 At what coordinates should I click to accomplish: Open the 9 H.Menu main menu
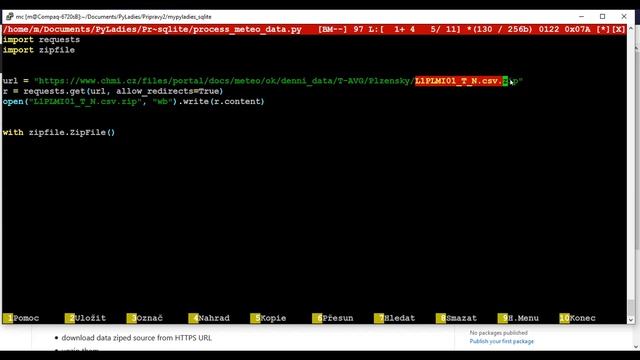[518, 318]
